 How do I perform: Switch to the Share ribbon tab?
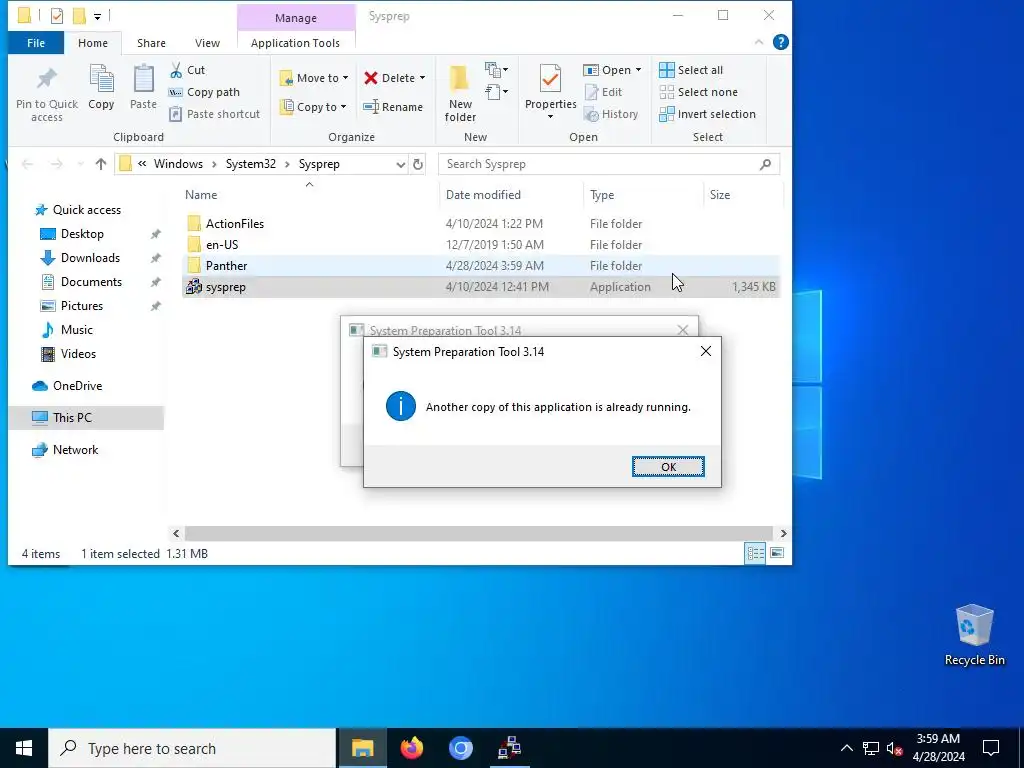[x=151, y=42]
